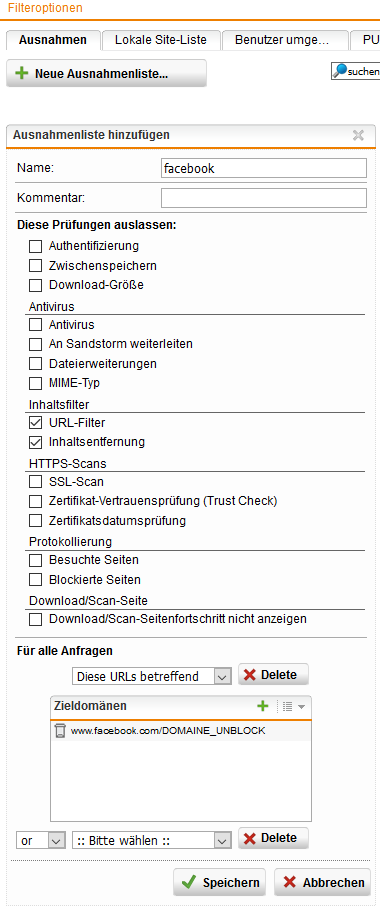Image resolution: width=380 pixels, height=906 pixels.
Task: Open the 'or' operator dropdown
Action: point(41,841)
